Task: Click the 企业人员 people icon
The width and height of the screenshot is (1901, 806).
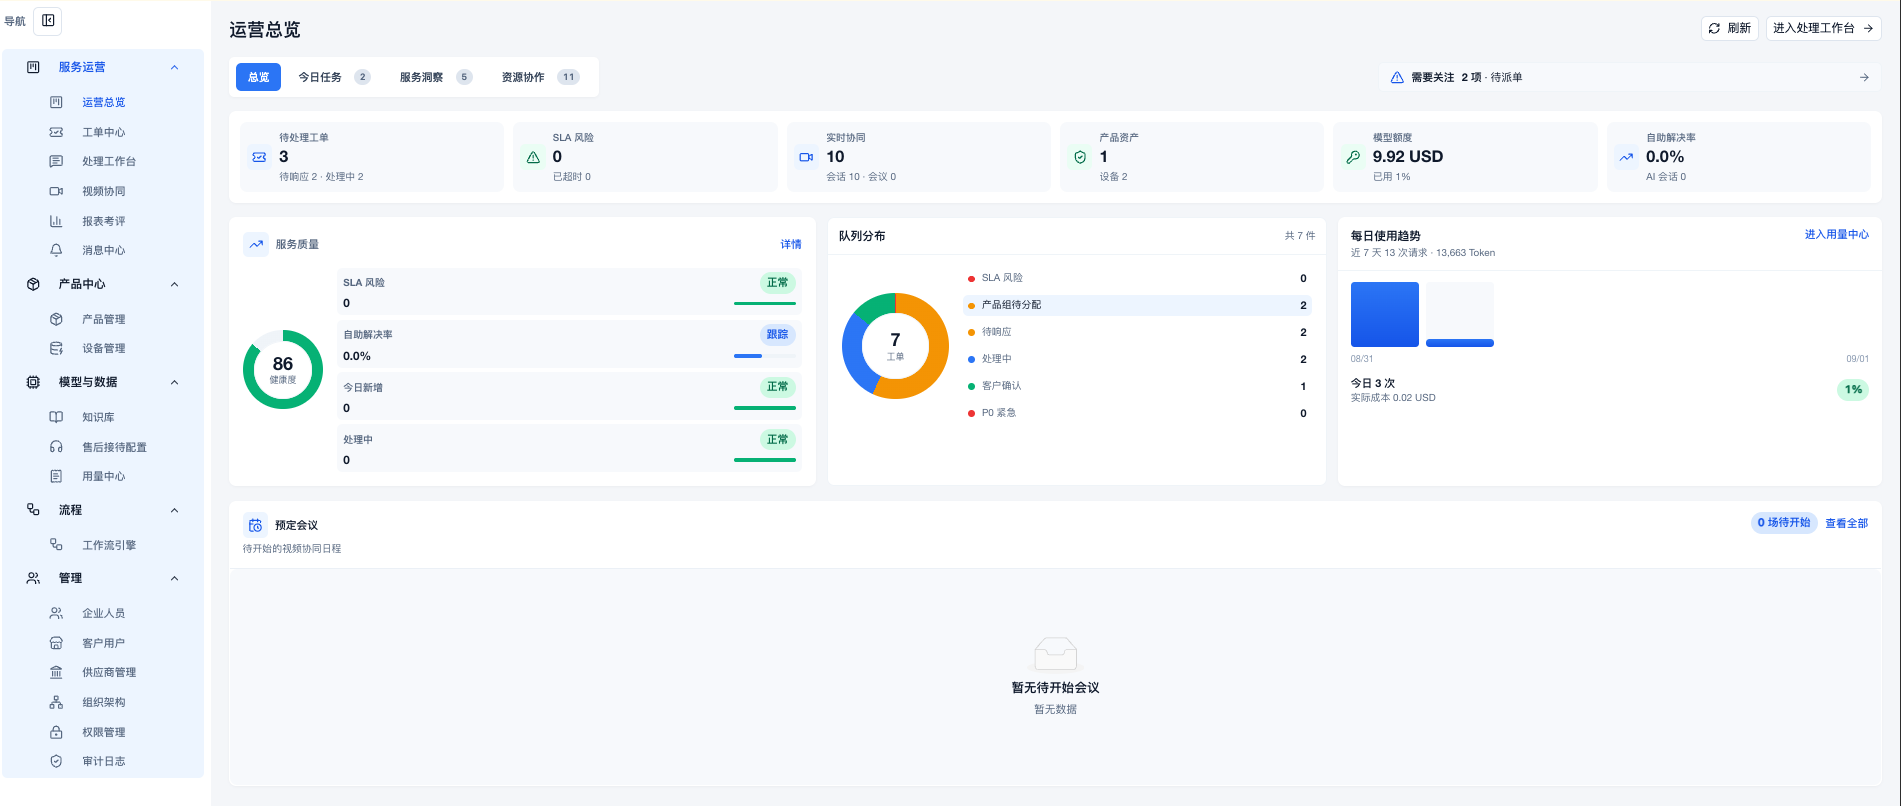Action: pos(56,613)
